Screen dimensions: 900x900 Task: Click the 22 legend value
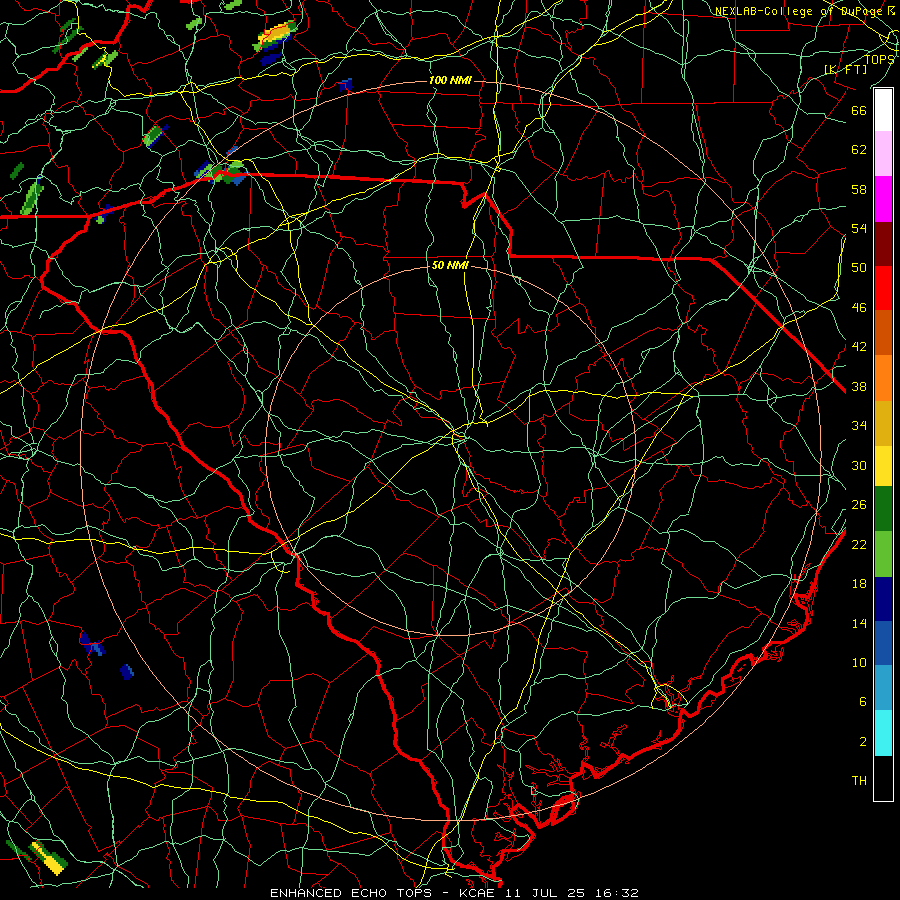859,544
